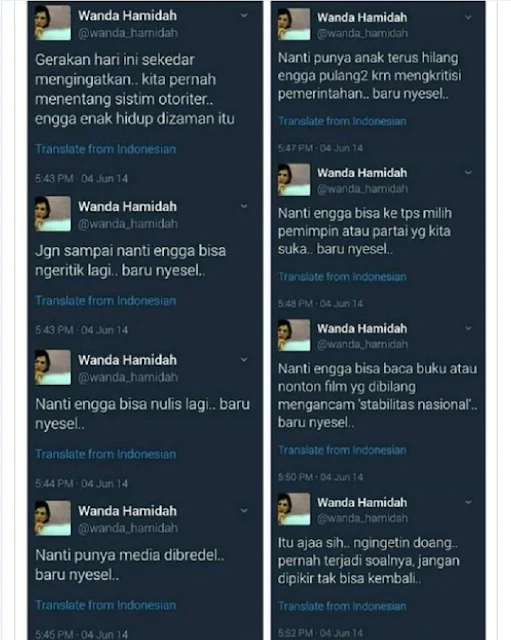
Task: Open @wanda_hamidah handle above 'nulis lagi' tweet
Action: tap(128, 377)
